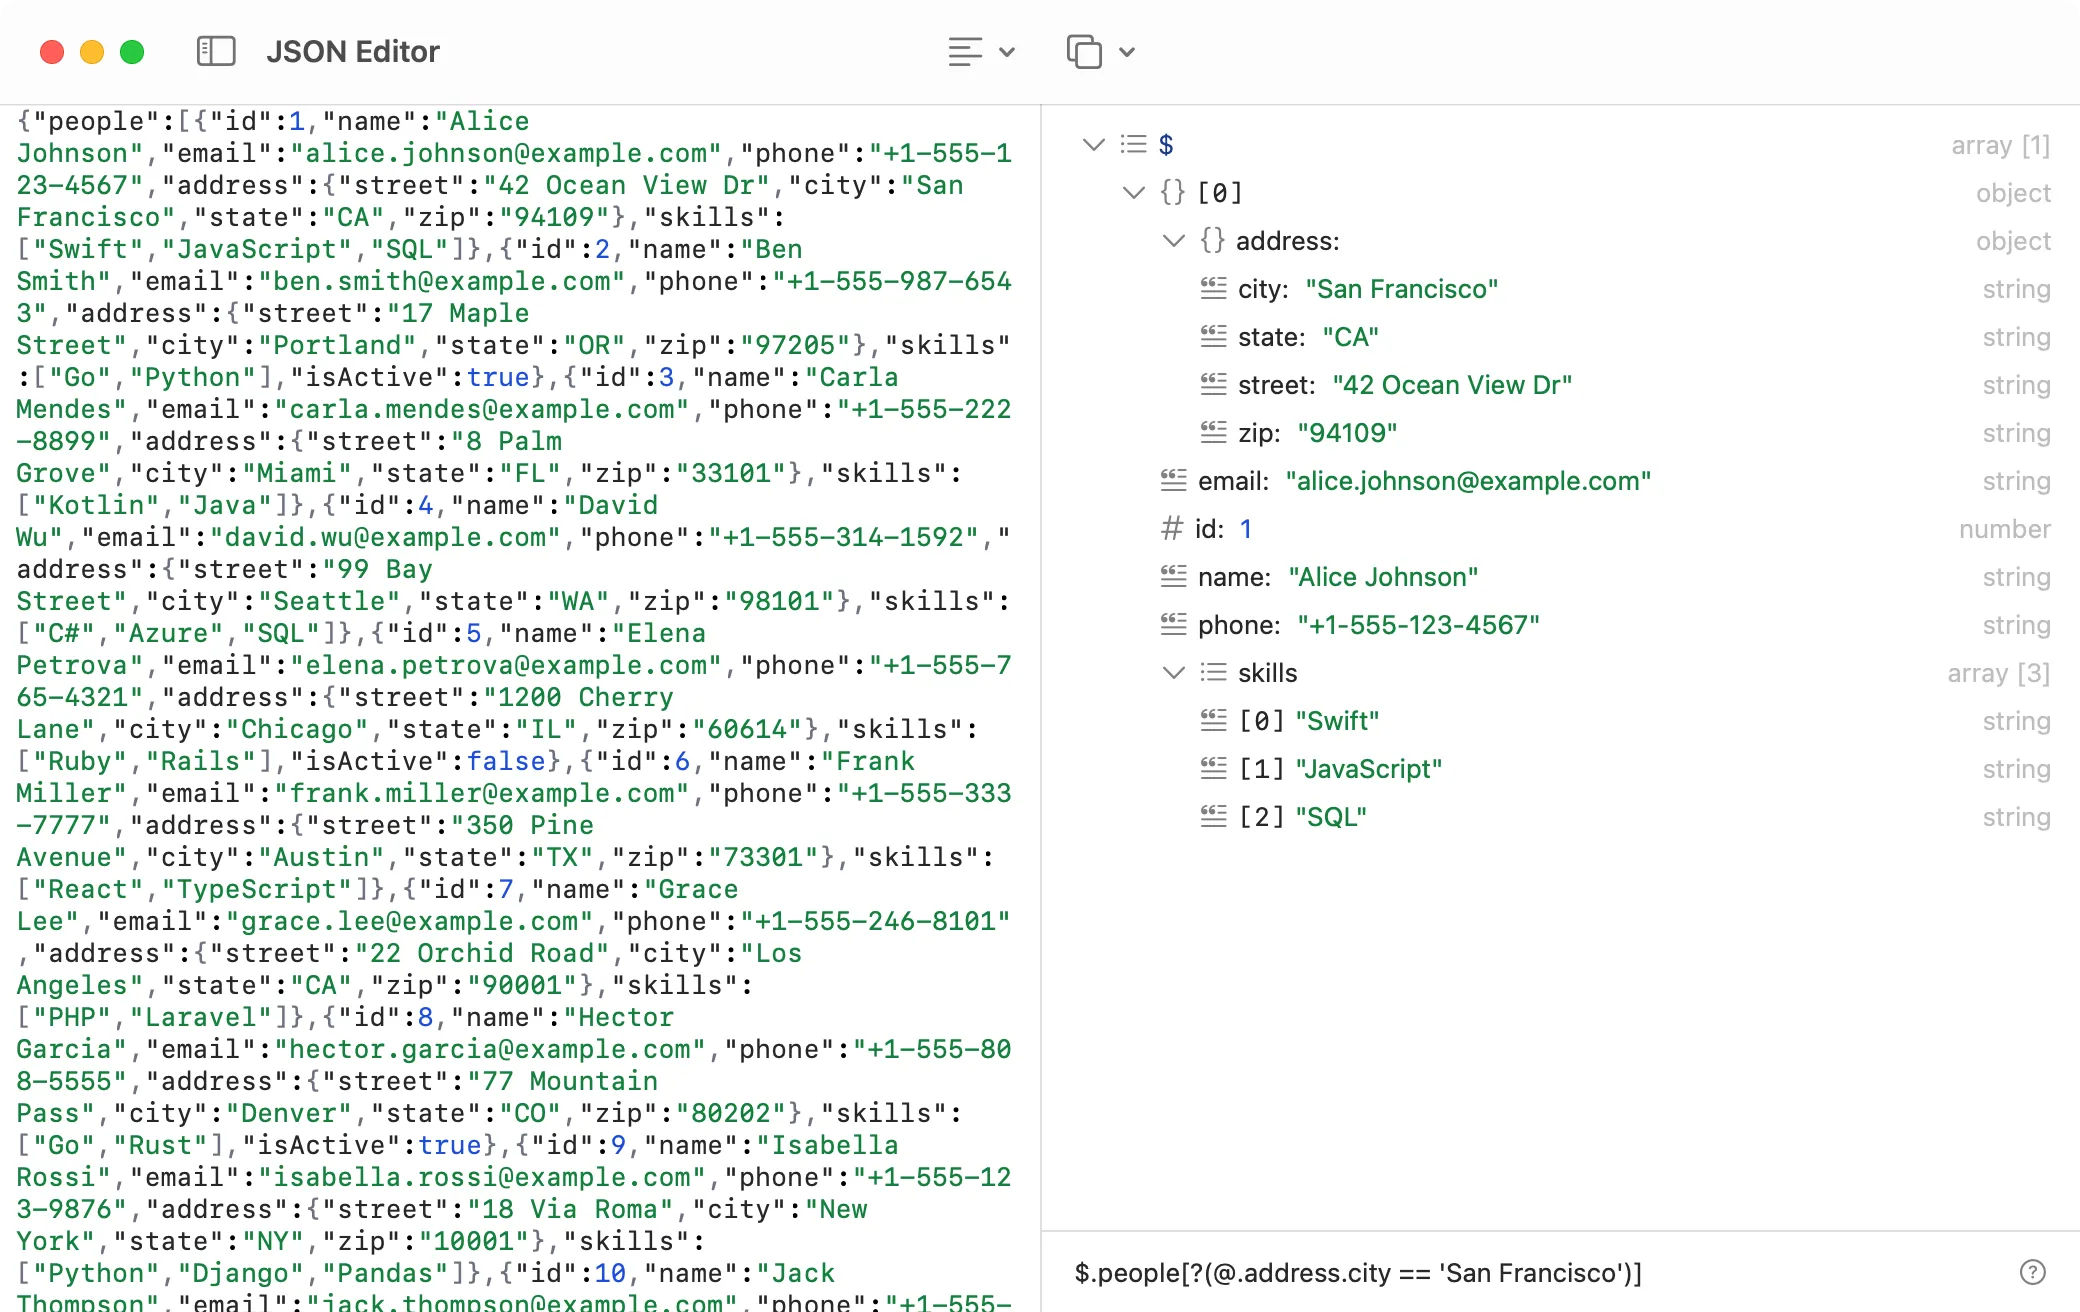This screenshot has width=2080, height=1312.
Task: Click the string icon beside the phone field
Action: coord(1171,624)
